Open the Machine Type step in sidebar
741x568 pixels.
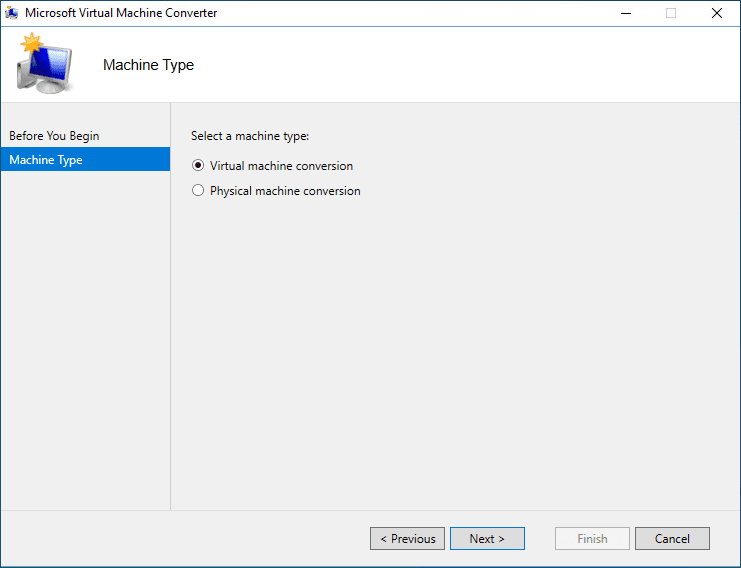pos(86,159)
